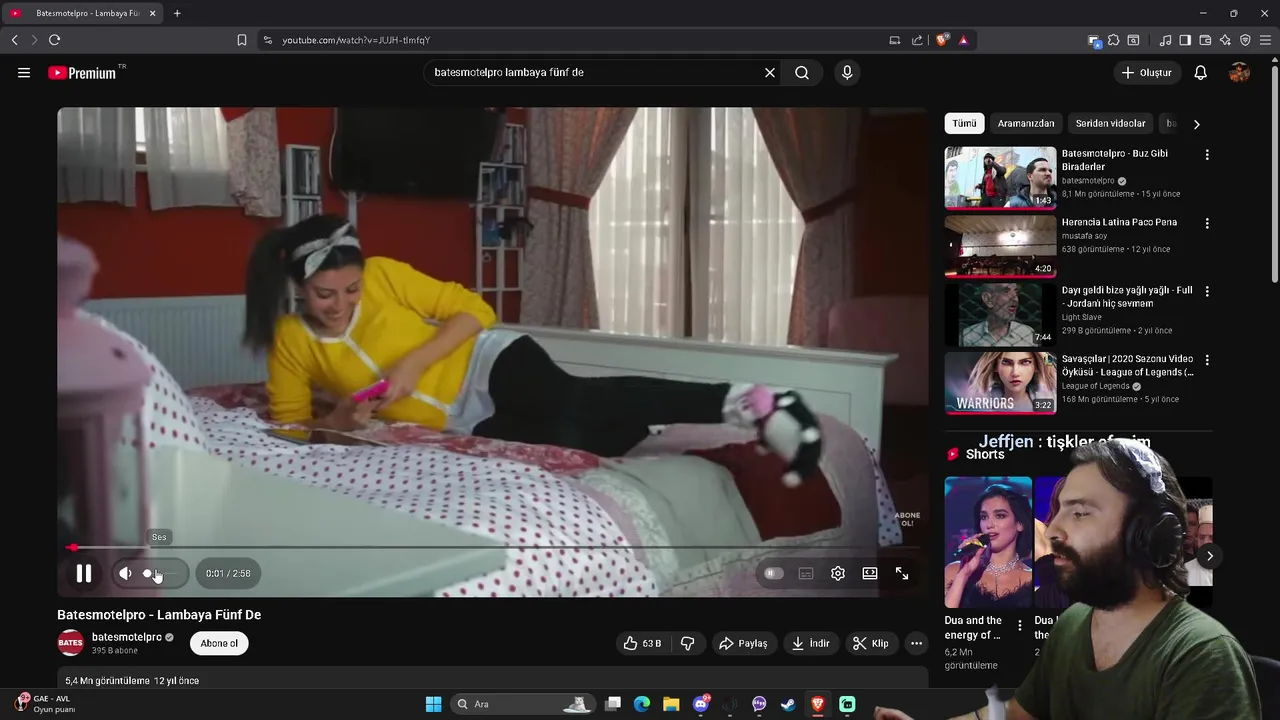Open options menu for Dayı geldi bize
The image size is (1280, 720).
[1207, 291]
